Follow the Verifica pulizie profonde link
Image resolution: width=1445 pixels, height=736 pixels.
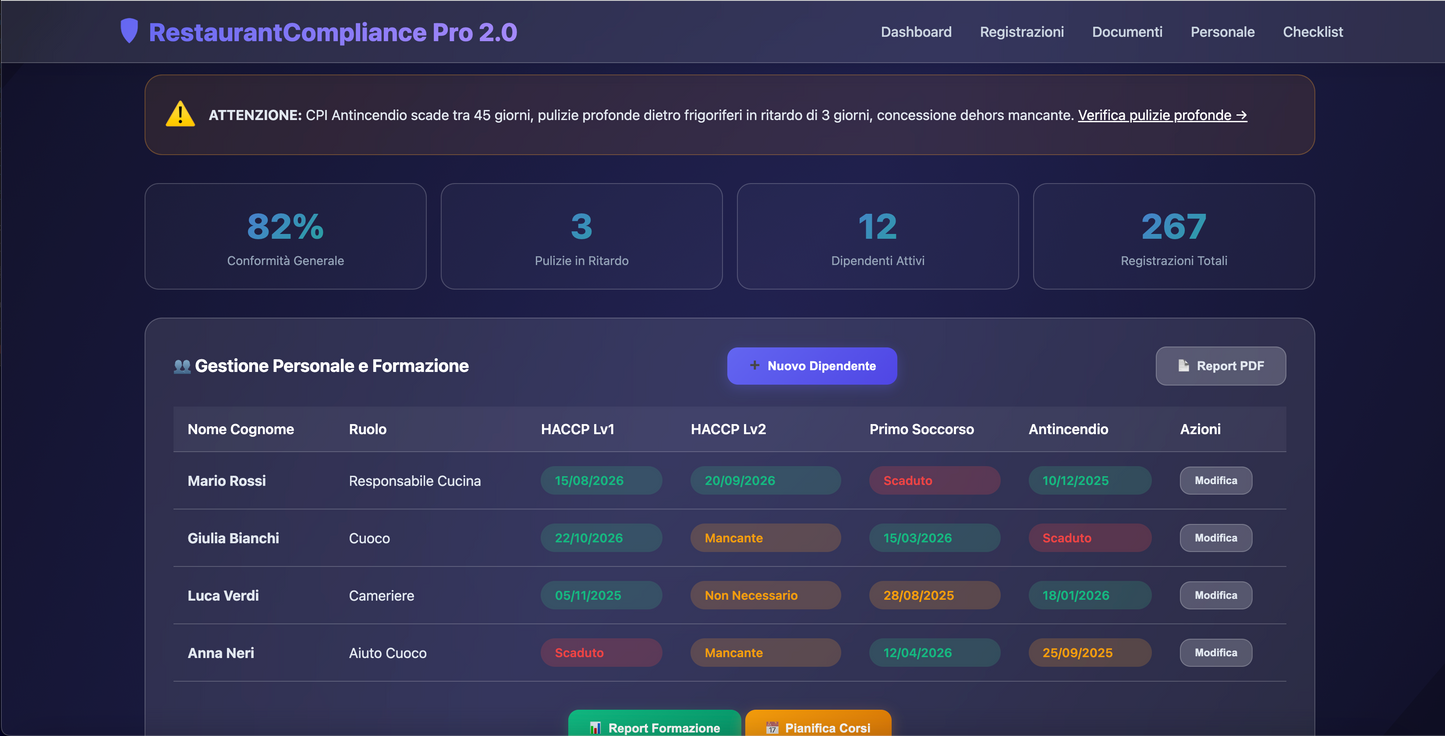pyautogui.click(x=1162, y=114)
